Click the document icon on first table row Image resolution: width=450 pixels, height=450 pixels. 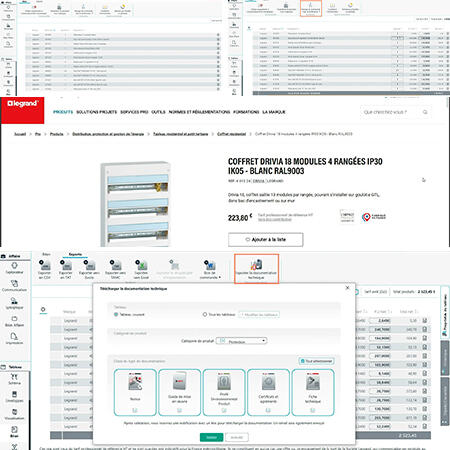425,320
